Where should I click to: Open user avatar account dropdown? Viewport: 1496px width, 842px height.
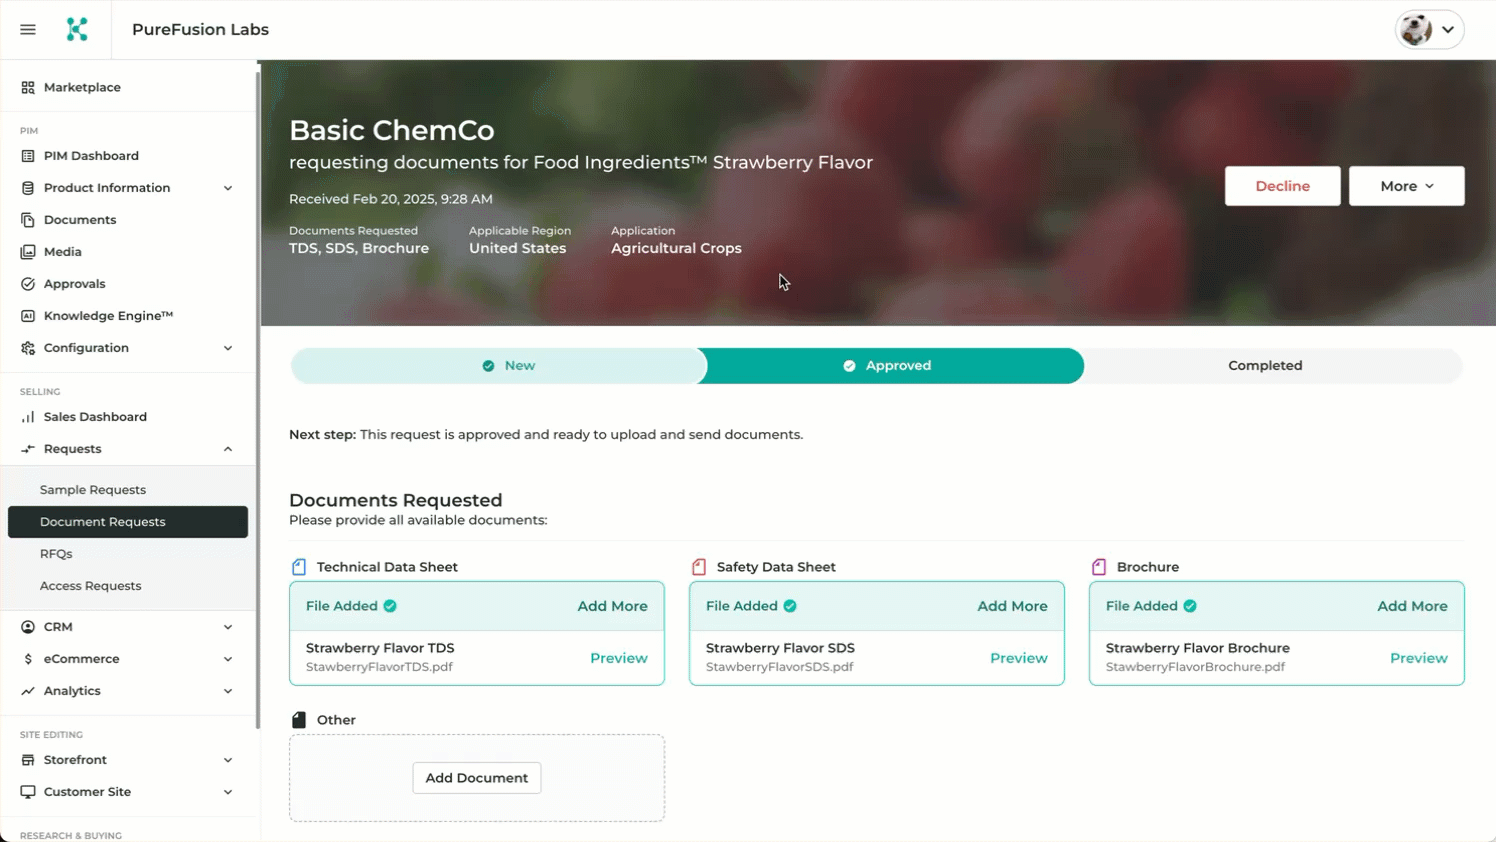[x=1429, y=30]
